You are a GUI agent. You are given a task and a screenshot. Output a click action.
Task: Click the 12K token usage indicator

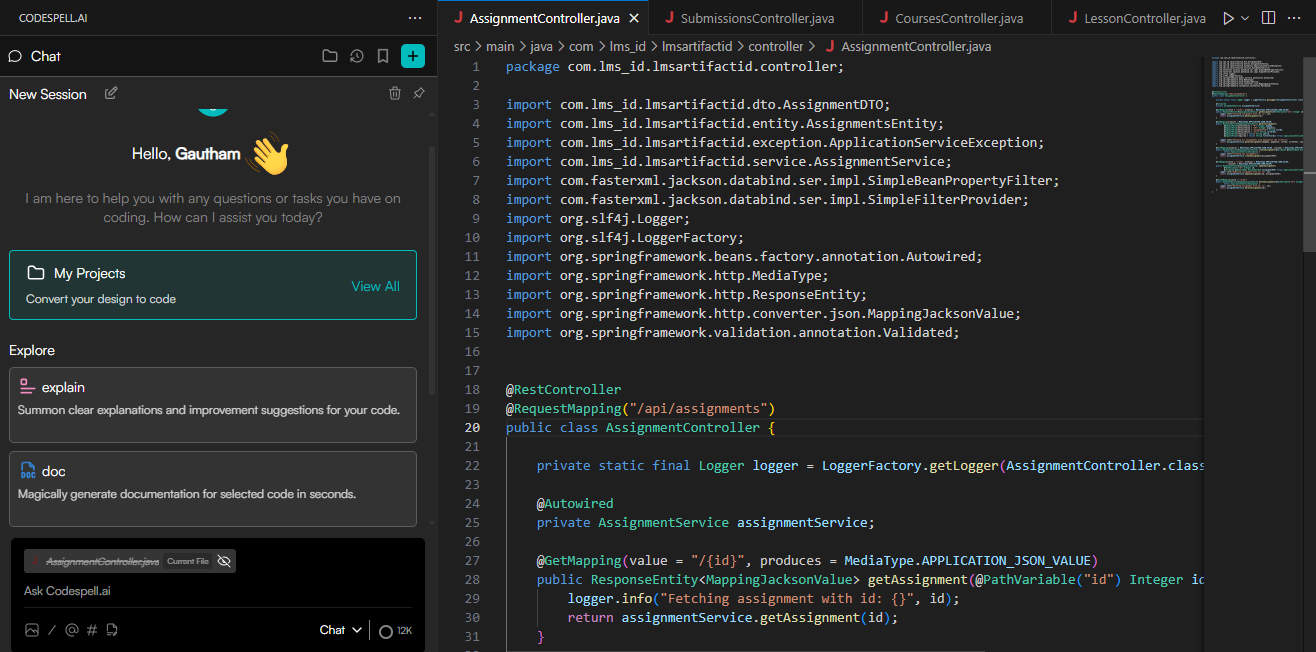click(395, 631)
